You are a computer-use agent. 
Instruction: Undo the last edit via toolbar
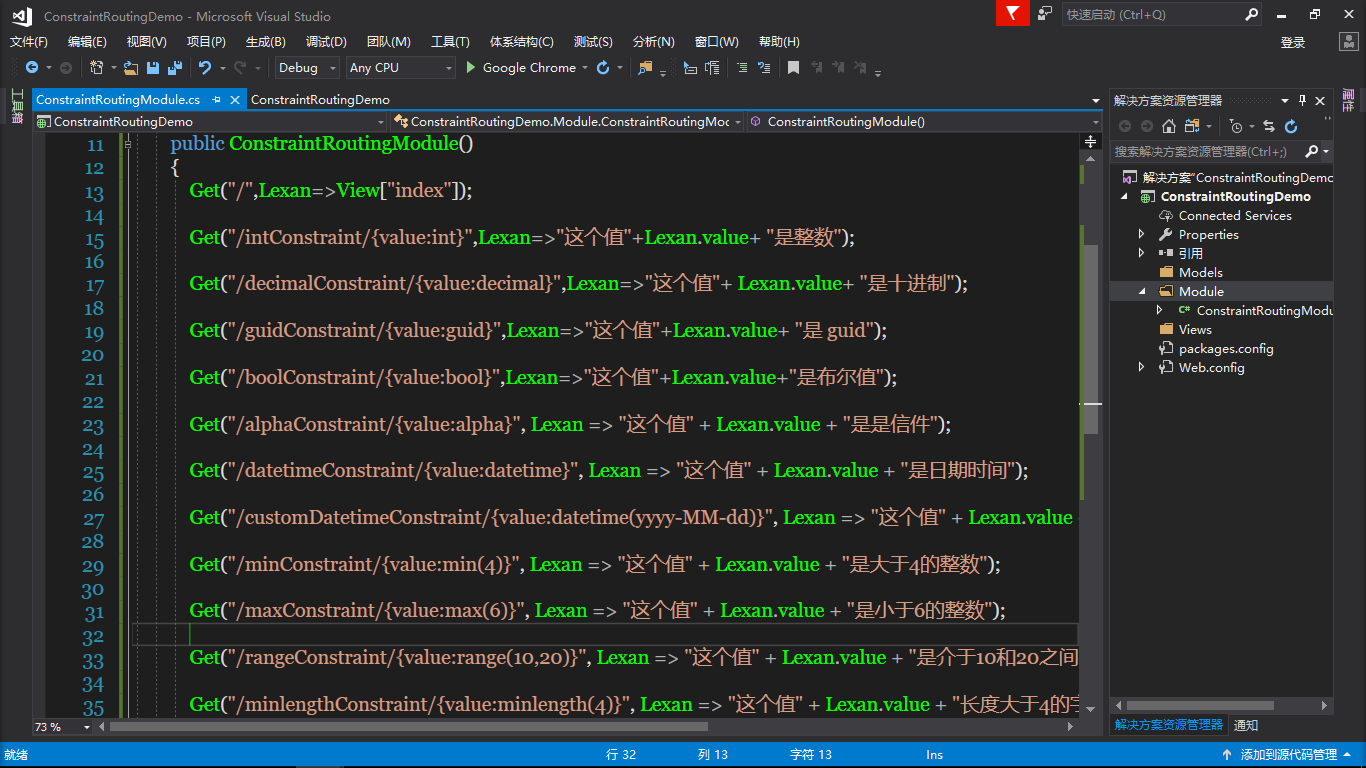click(x=205, y=68)
